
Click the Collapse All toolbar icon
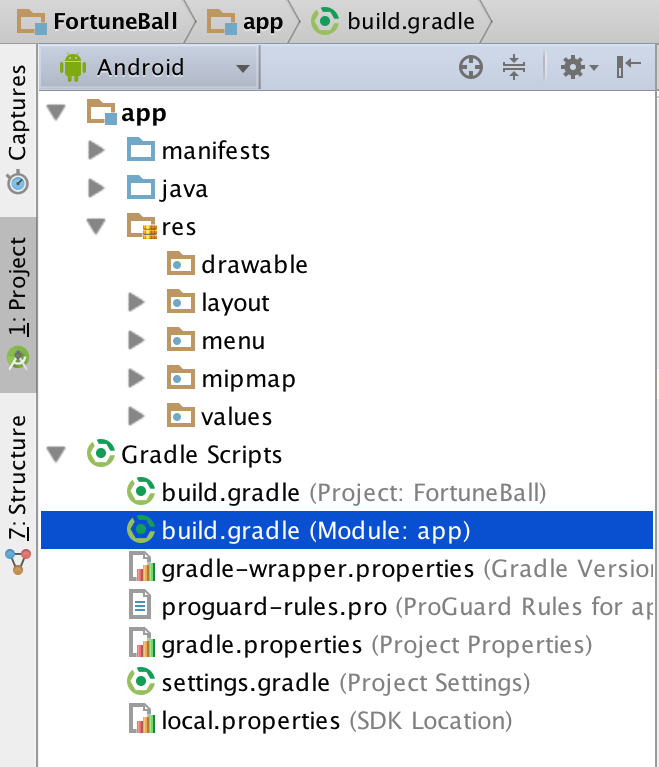514,67
